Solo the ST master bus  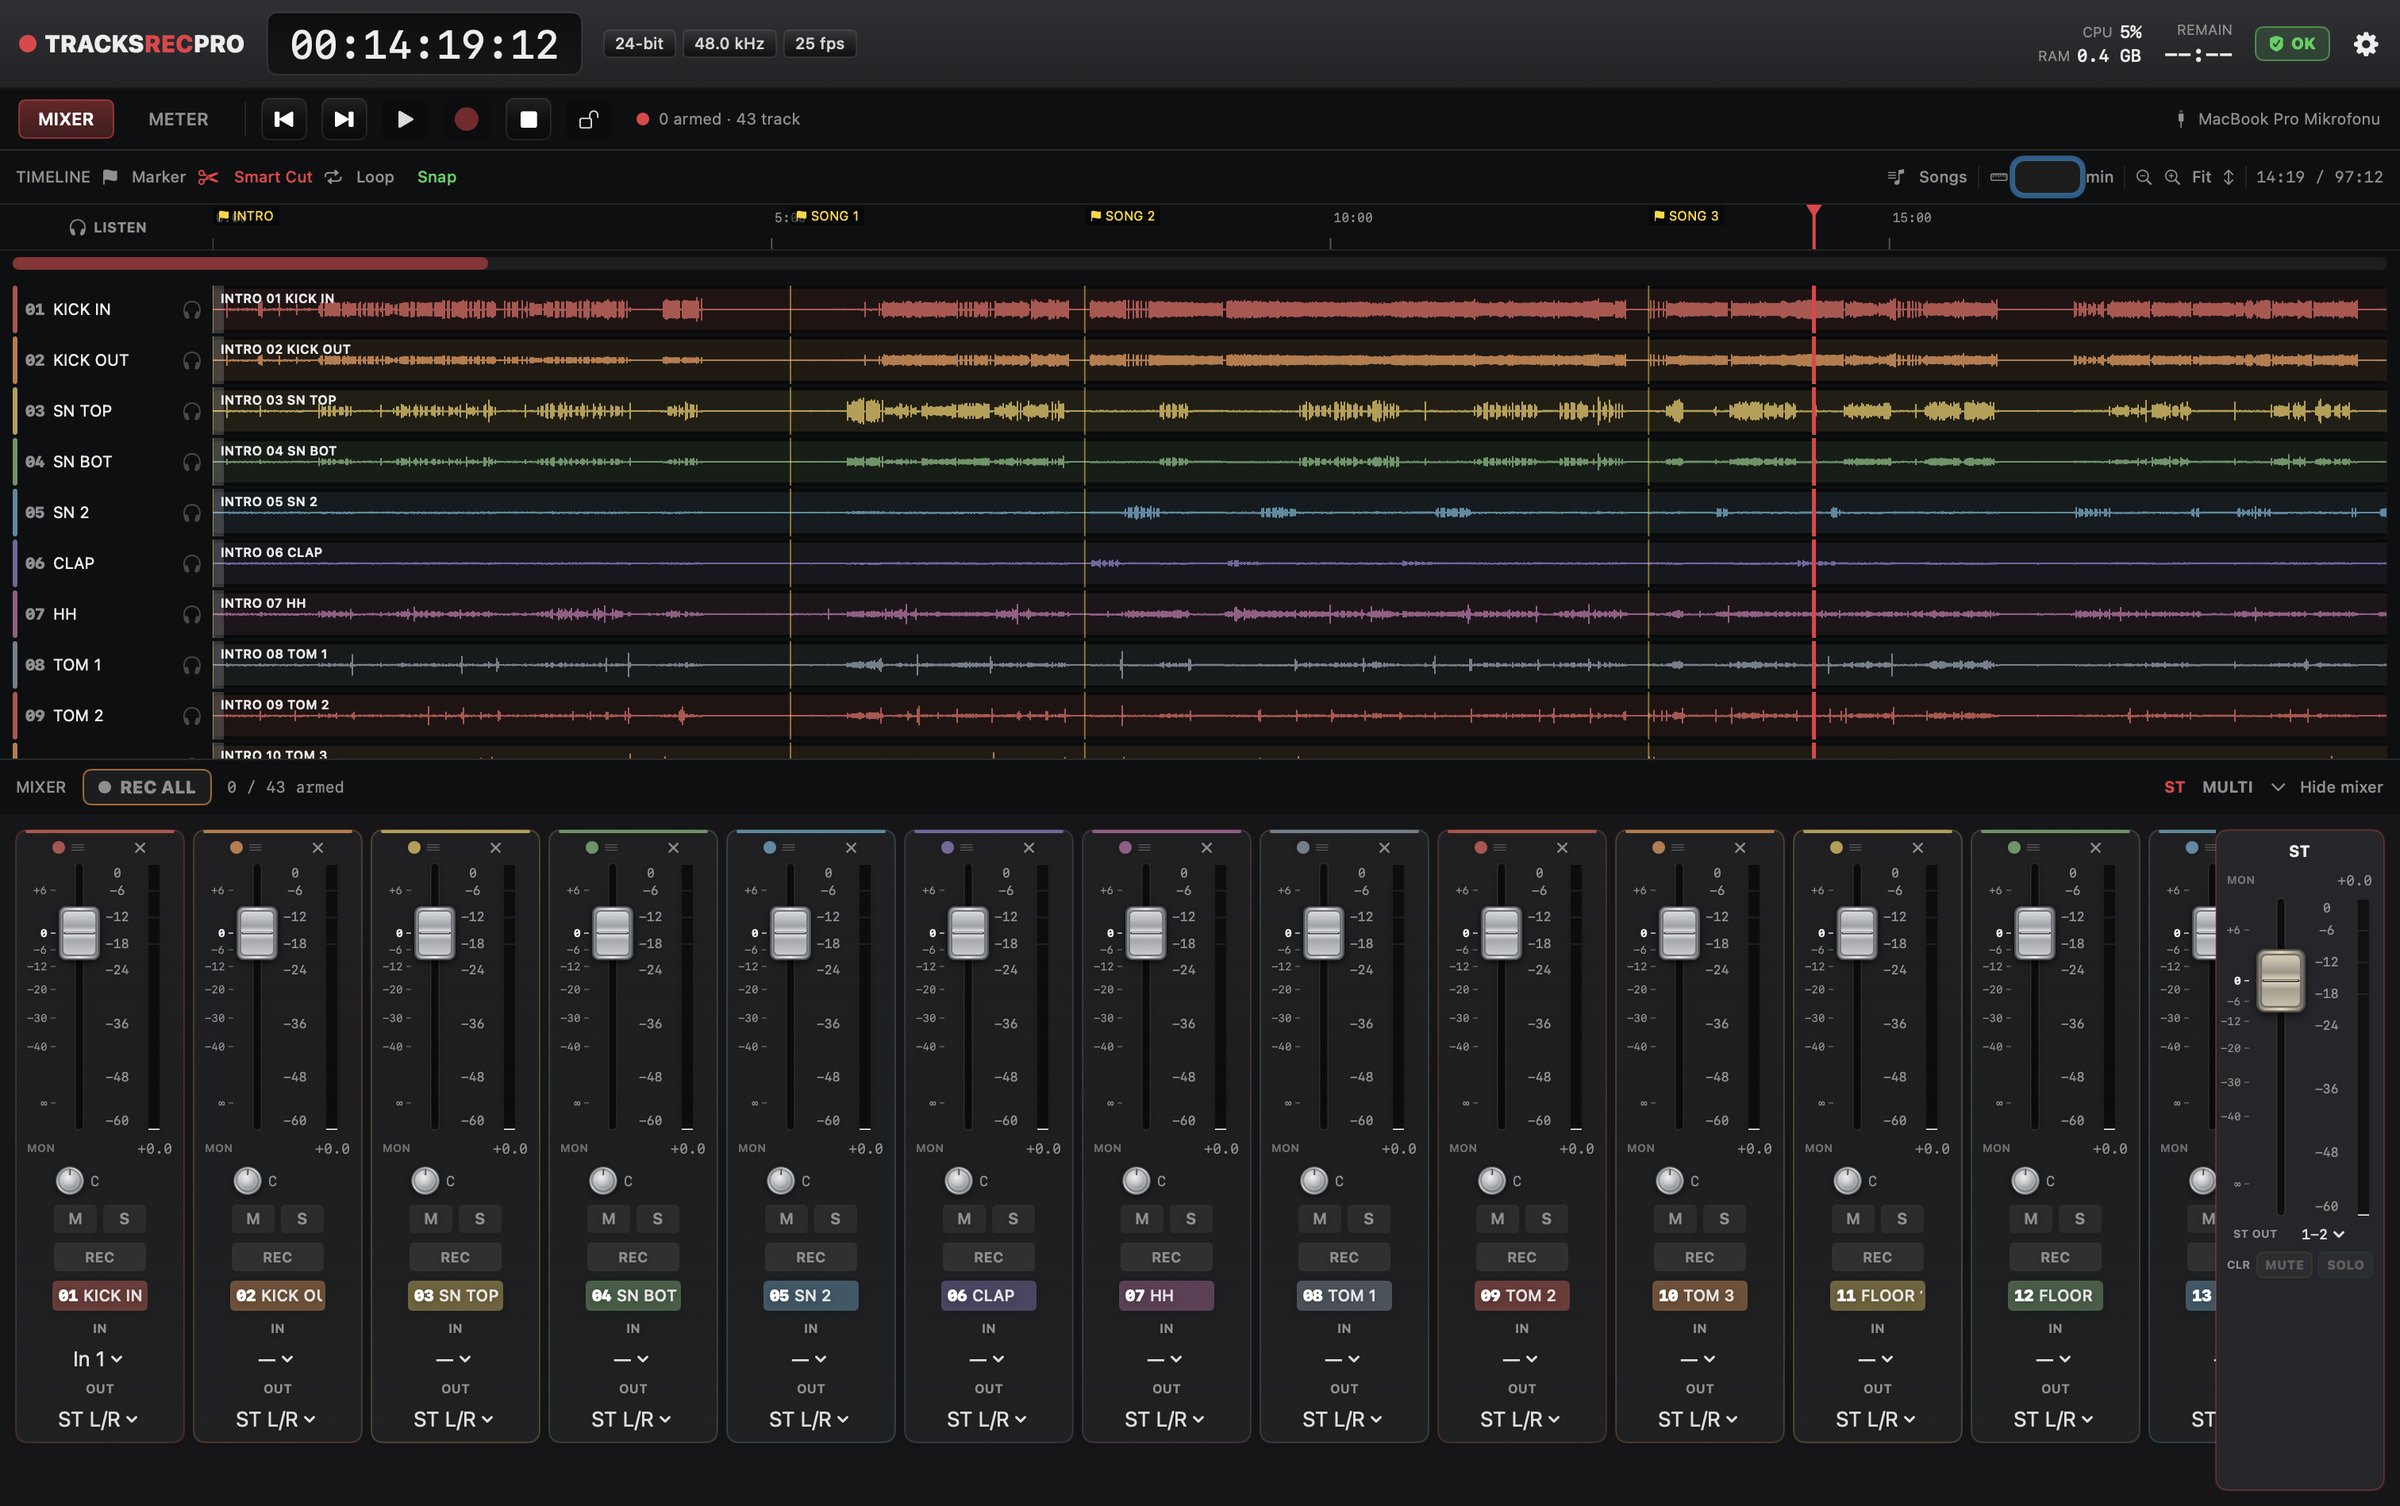(2344, 1265)
